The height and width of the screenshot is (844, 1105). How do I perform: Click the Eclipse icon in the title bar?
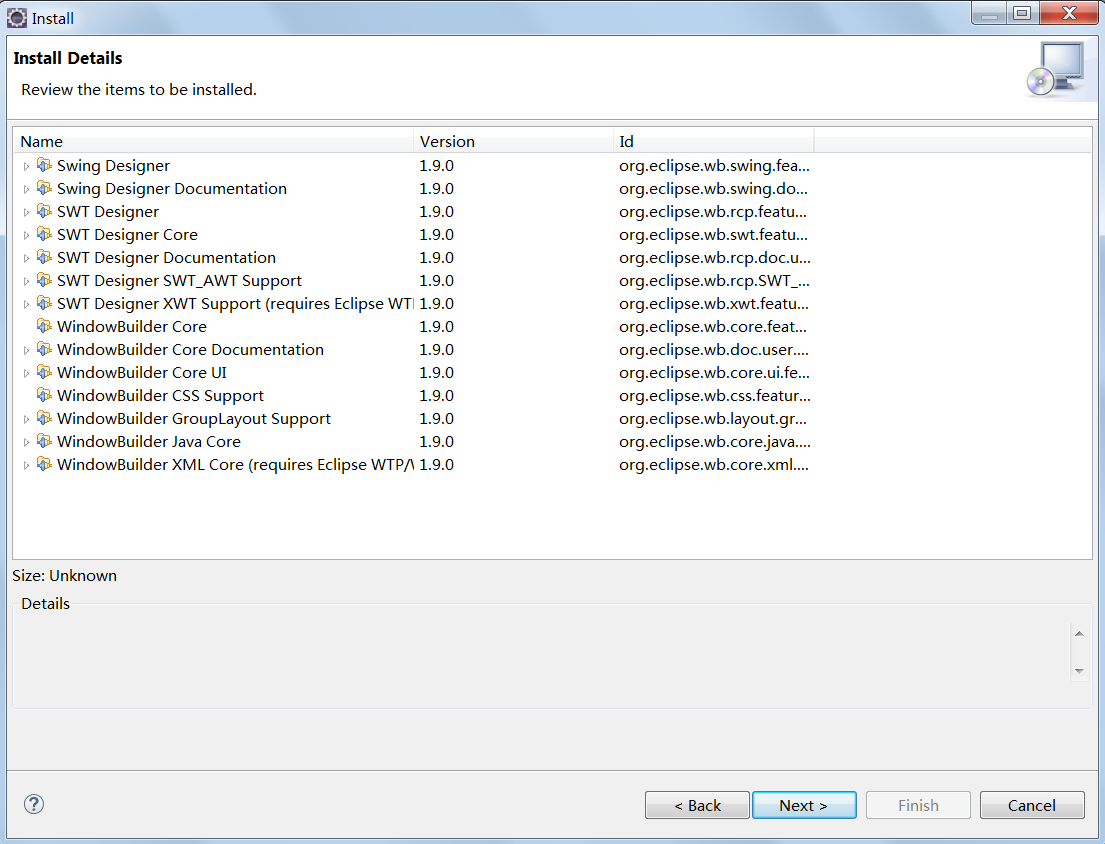17,18
